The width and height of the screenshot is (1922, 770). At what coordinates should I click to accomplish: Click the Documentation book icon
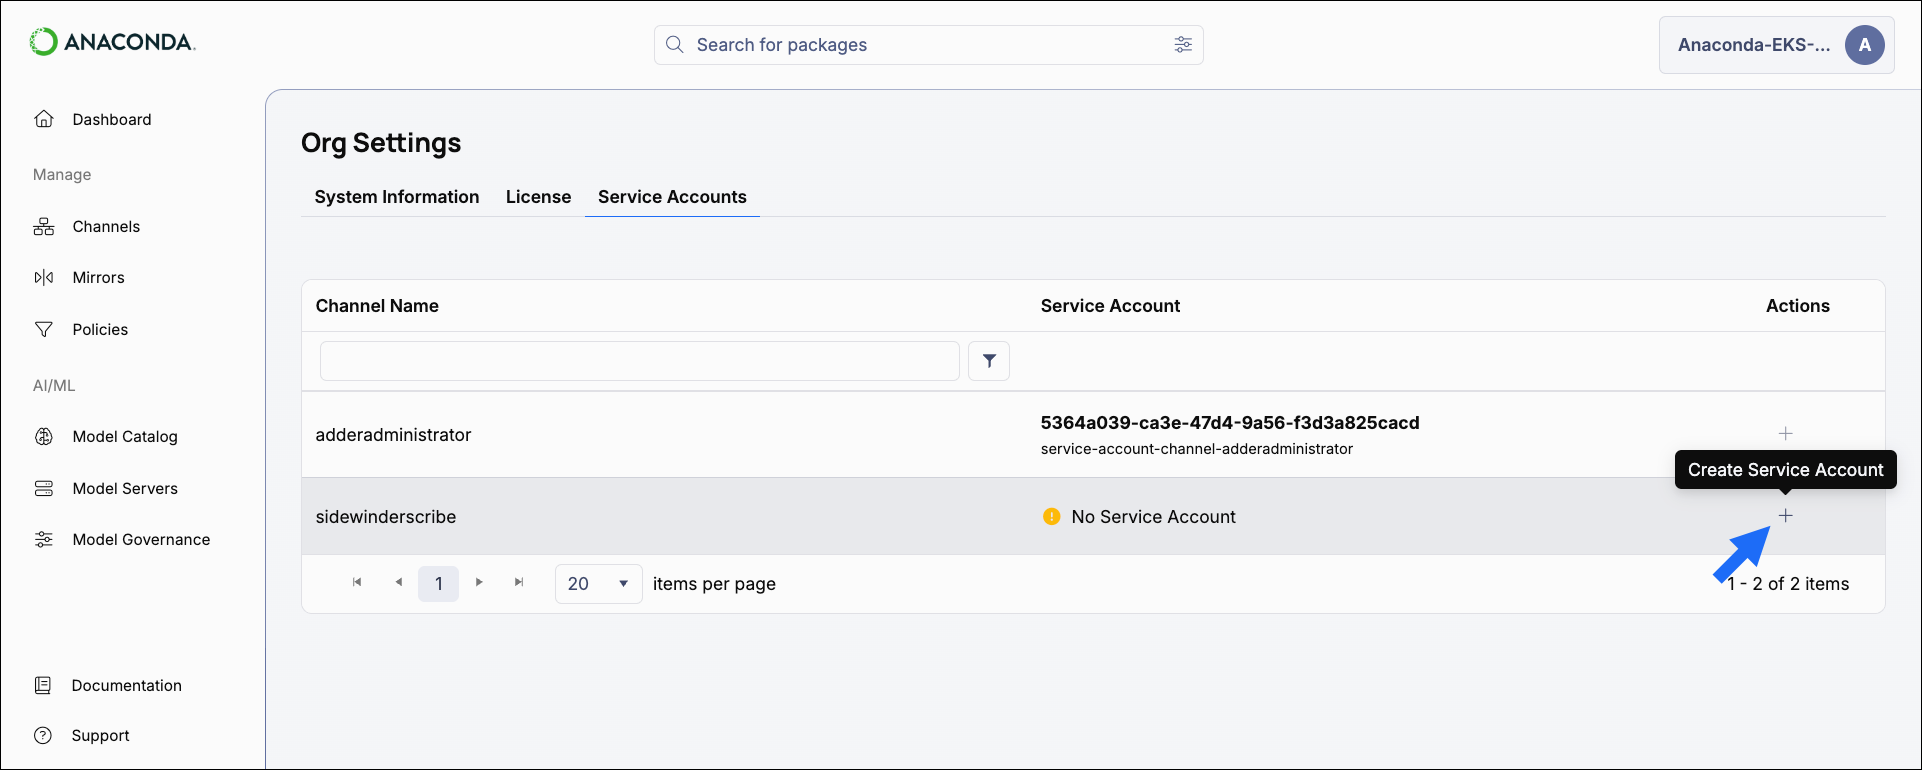click(43, 686)
